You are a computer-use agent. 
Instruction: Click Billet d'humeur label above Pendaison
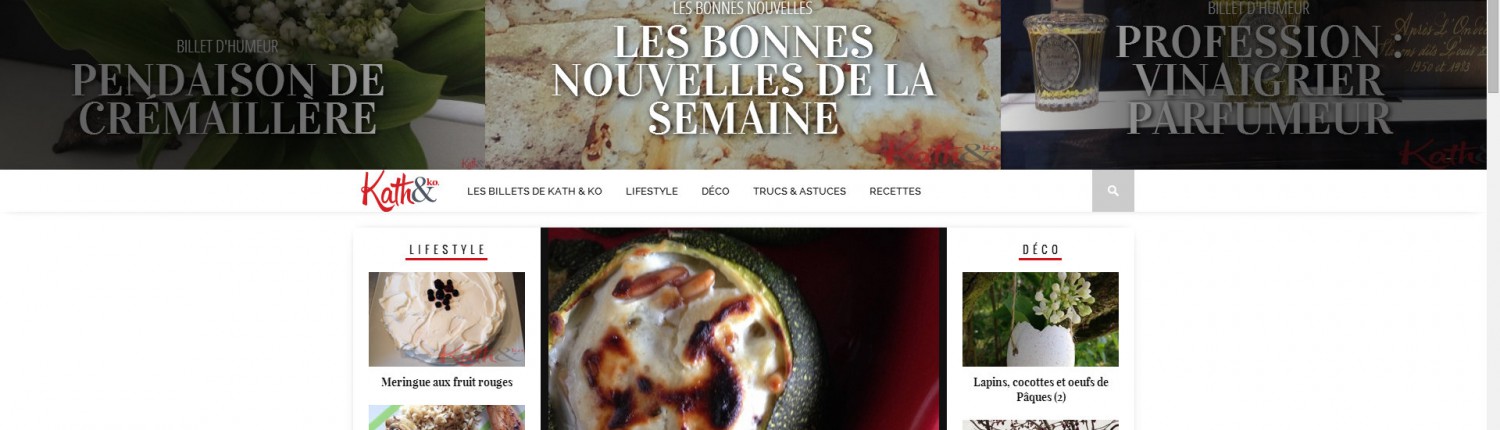228,46
